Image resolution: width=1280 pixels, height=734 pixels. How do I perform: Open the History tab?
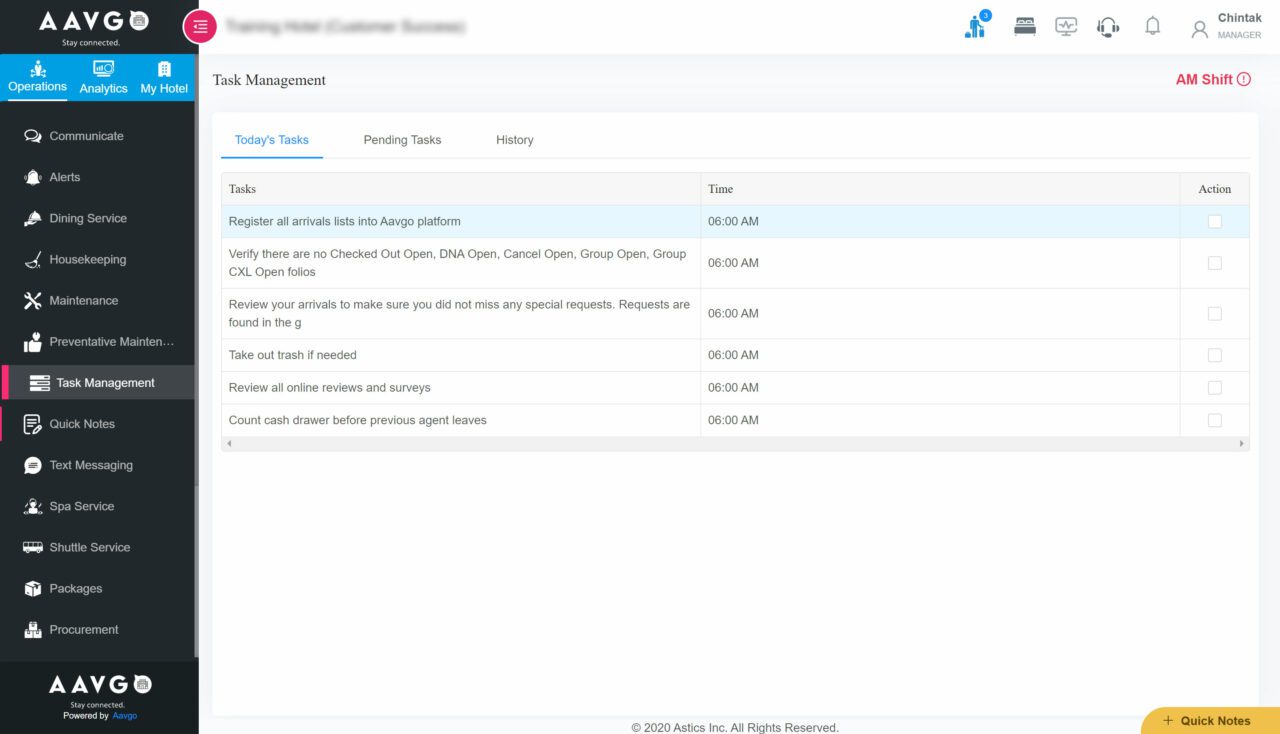(x=514, y=140)
